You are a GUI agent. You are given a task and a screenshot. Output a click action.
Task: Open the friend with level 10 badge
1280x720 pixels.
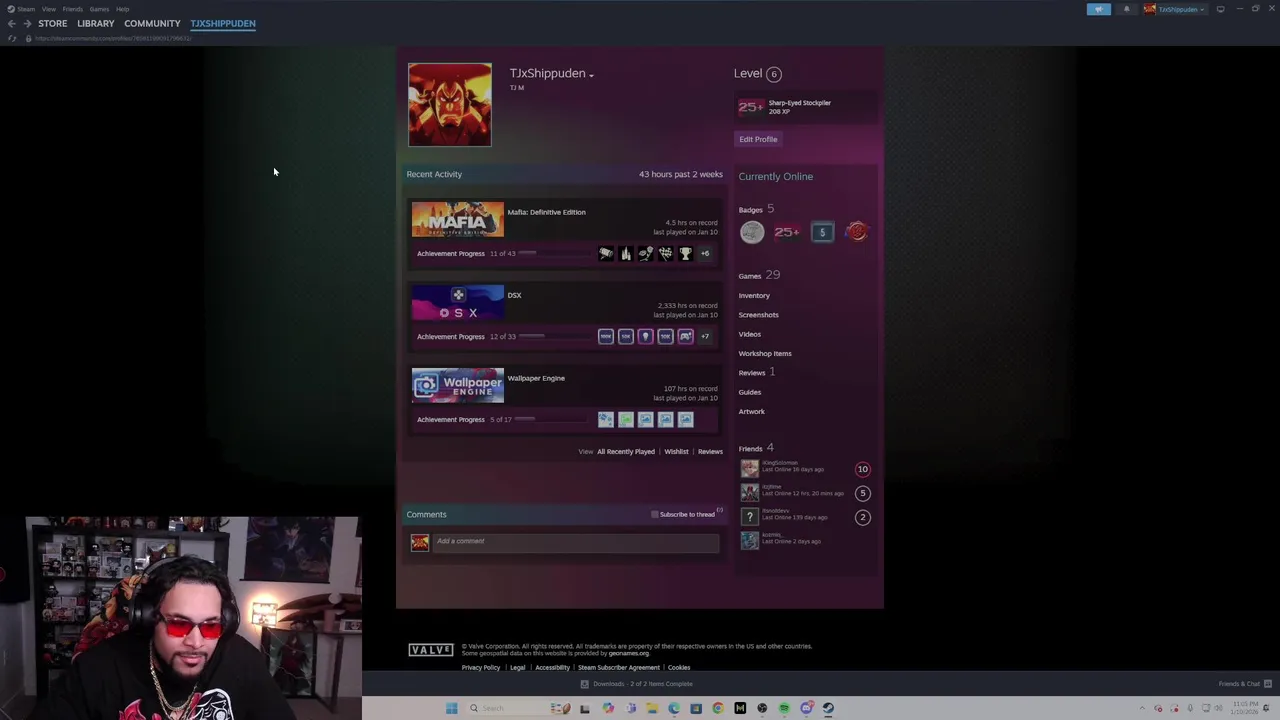click(806, 468)
